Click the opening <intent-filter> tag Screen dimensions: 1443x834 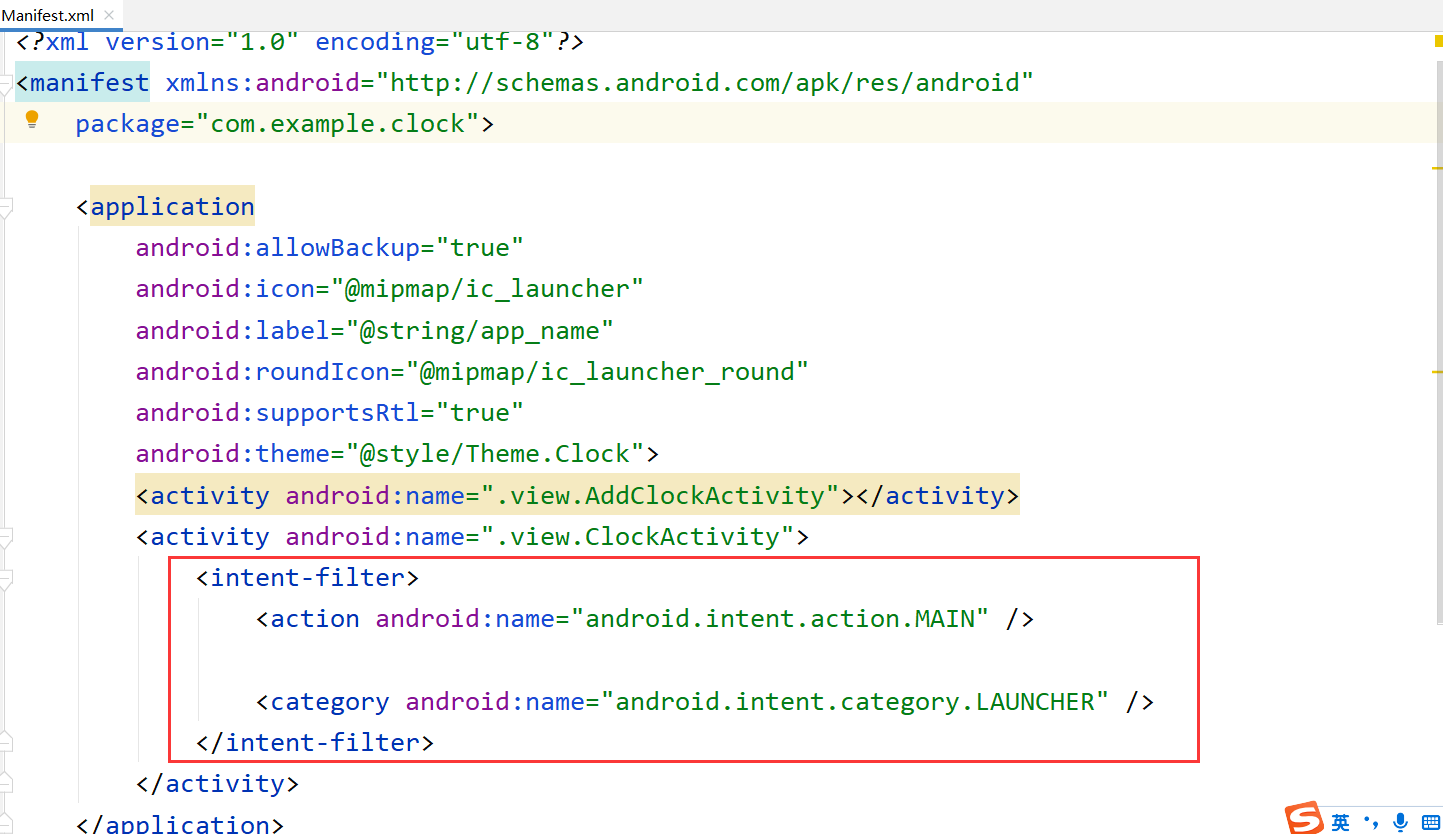308,578
